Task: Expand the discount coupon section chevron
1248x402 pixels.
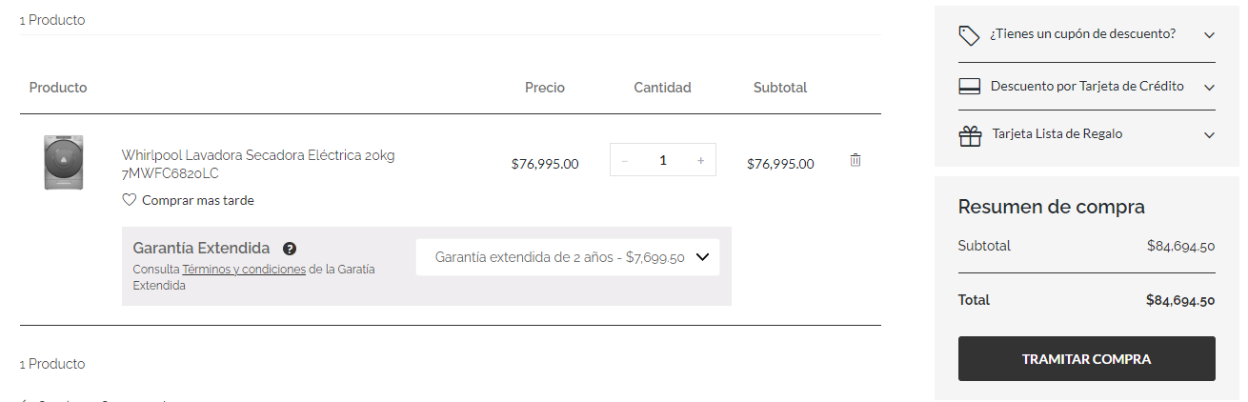Action: coord(1209,35)
